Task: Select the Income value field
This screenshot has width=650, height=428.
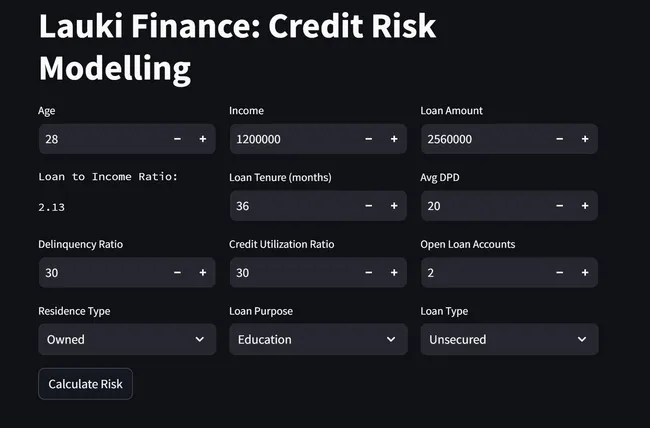Action: click(290, 139)
